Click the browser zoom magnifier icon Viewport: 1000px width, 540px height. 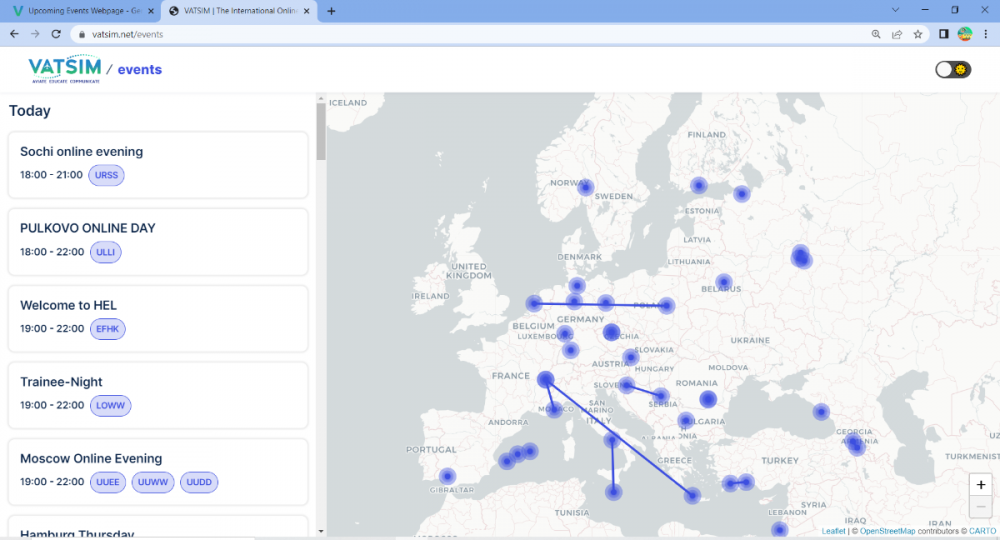pyautogui.click(x=876, y=34)
